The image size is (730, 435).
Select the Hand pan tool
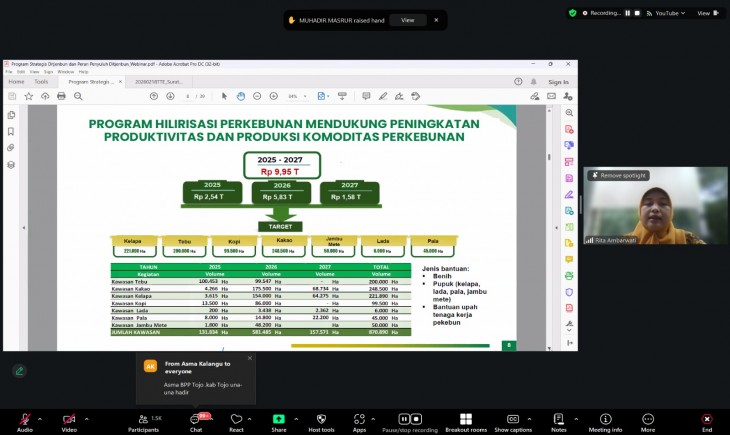(x=241, y=96)
